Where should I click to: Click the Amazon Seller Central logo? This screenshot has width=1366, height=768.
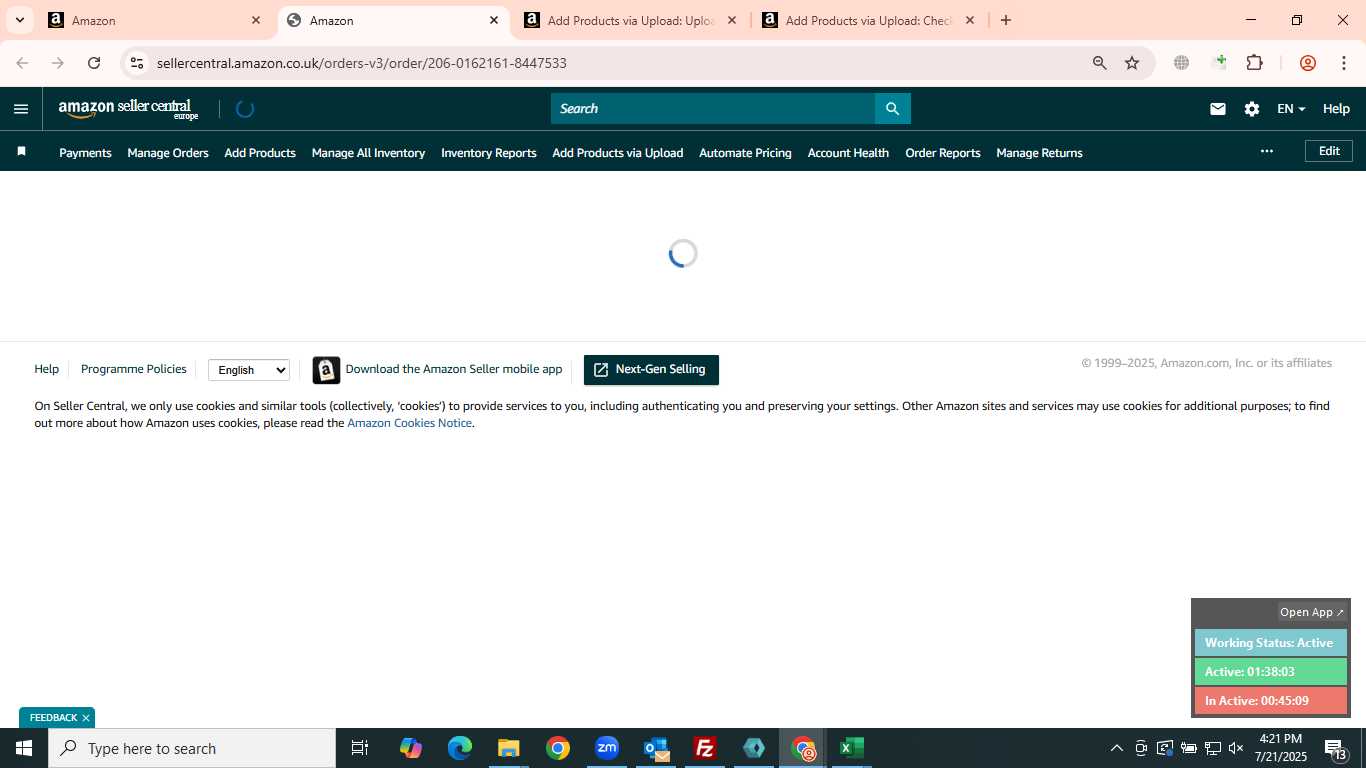128,109
